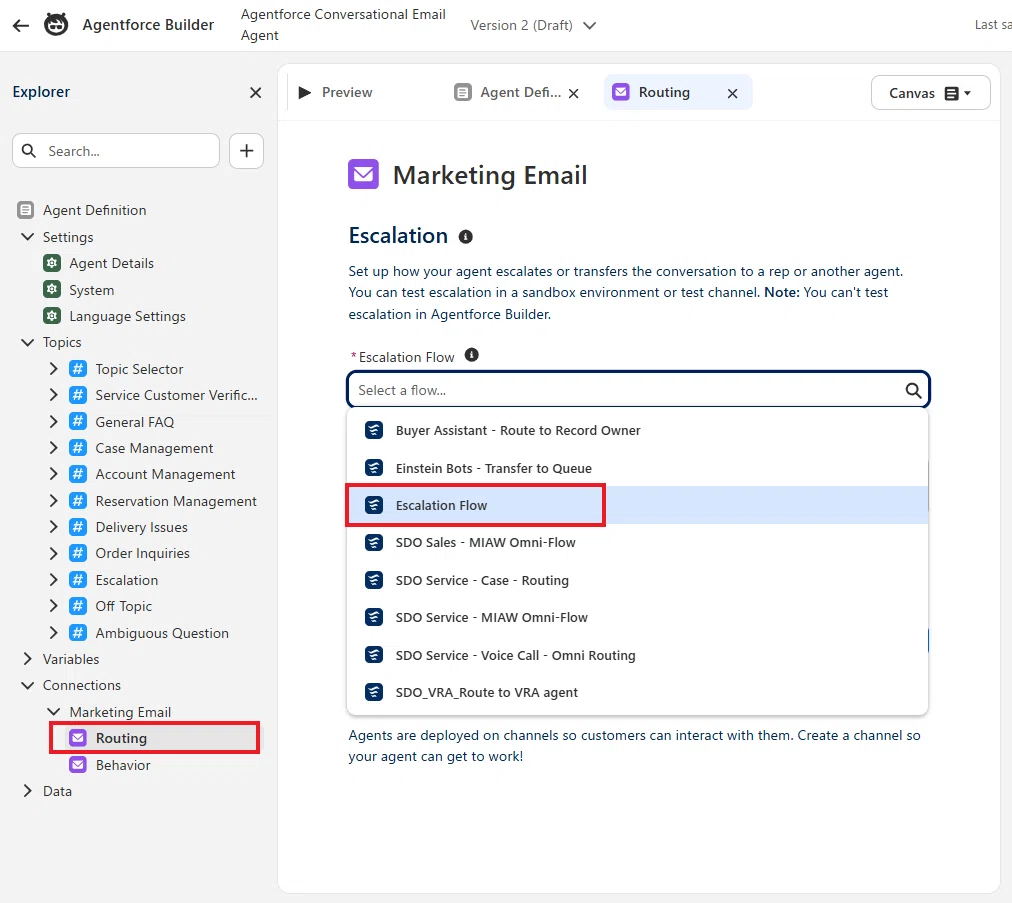Choose SDO Service - Case - Routing
The height and width of the screenshot is (903, 1012).
pyautogui.click(x=637, y=580)
